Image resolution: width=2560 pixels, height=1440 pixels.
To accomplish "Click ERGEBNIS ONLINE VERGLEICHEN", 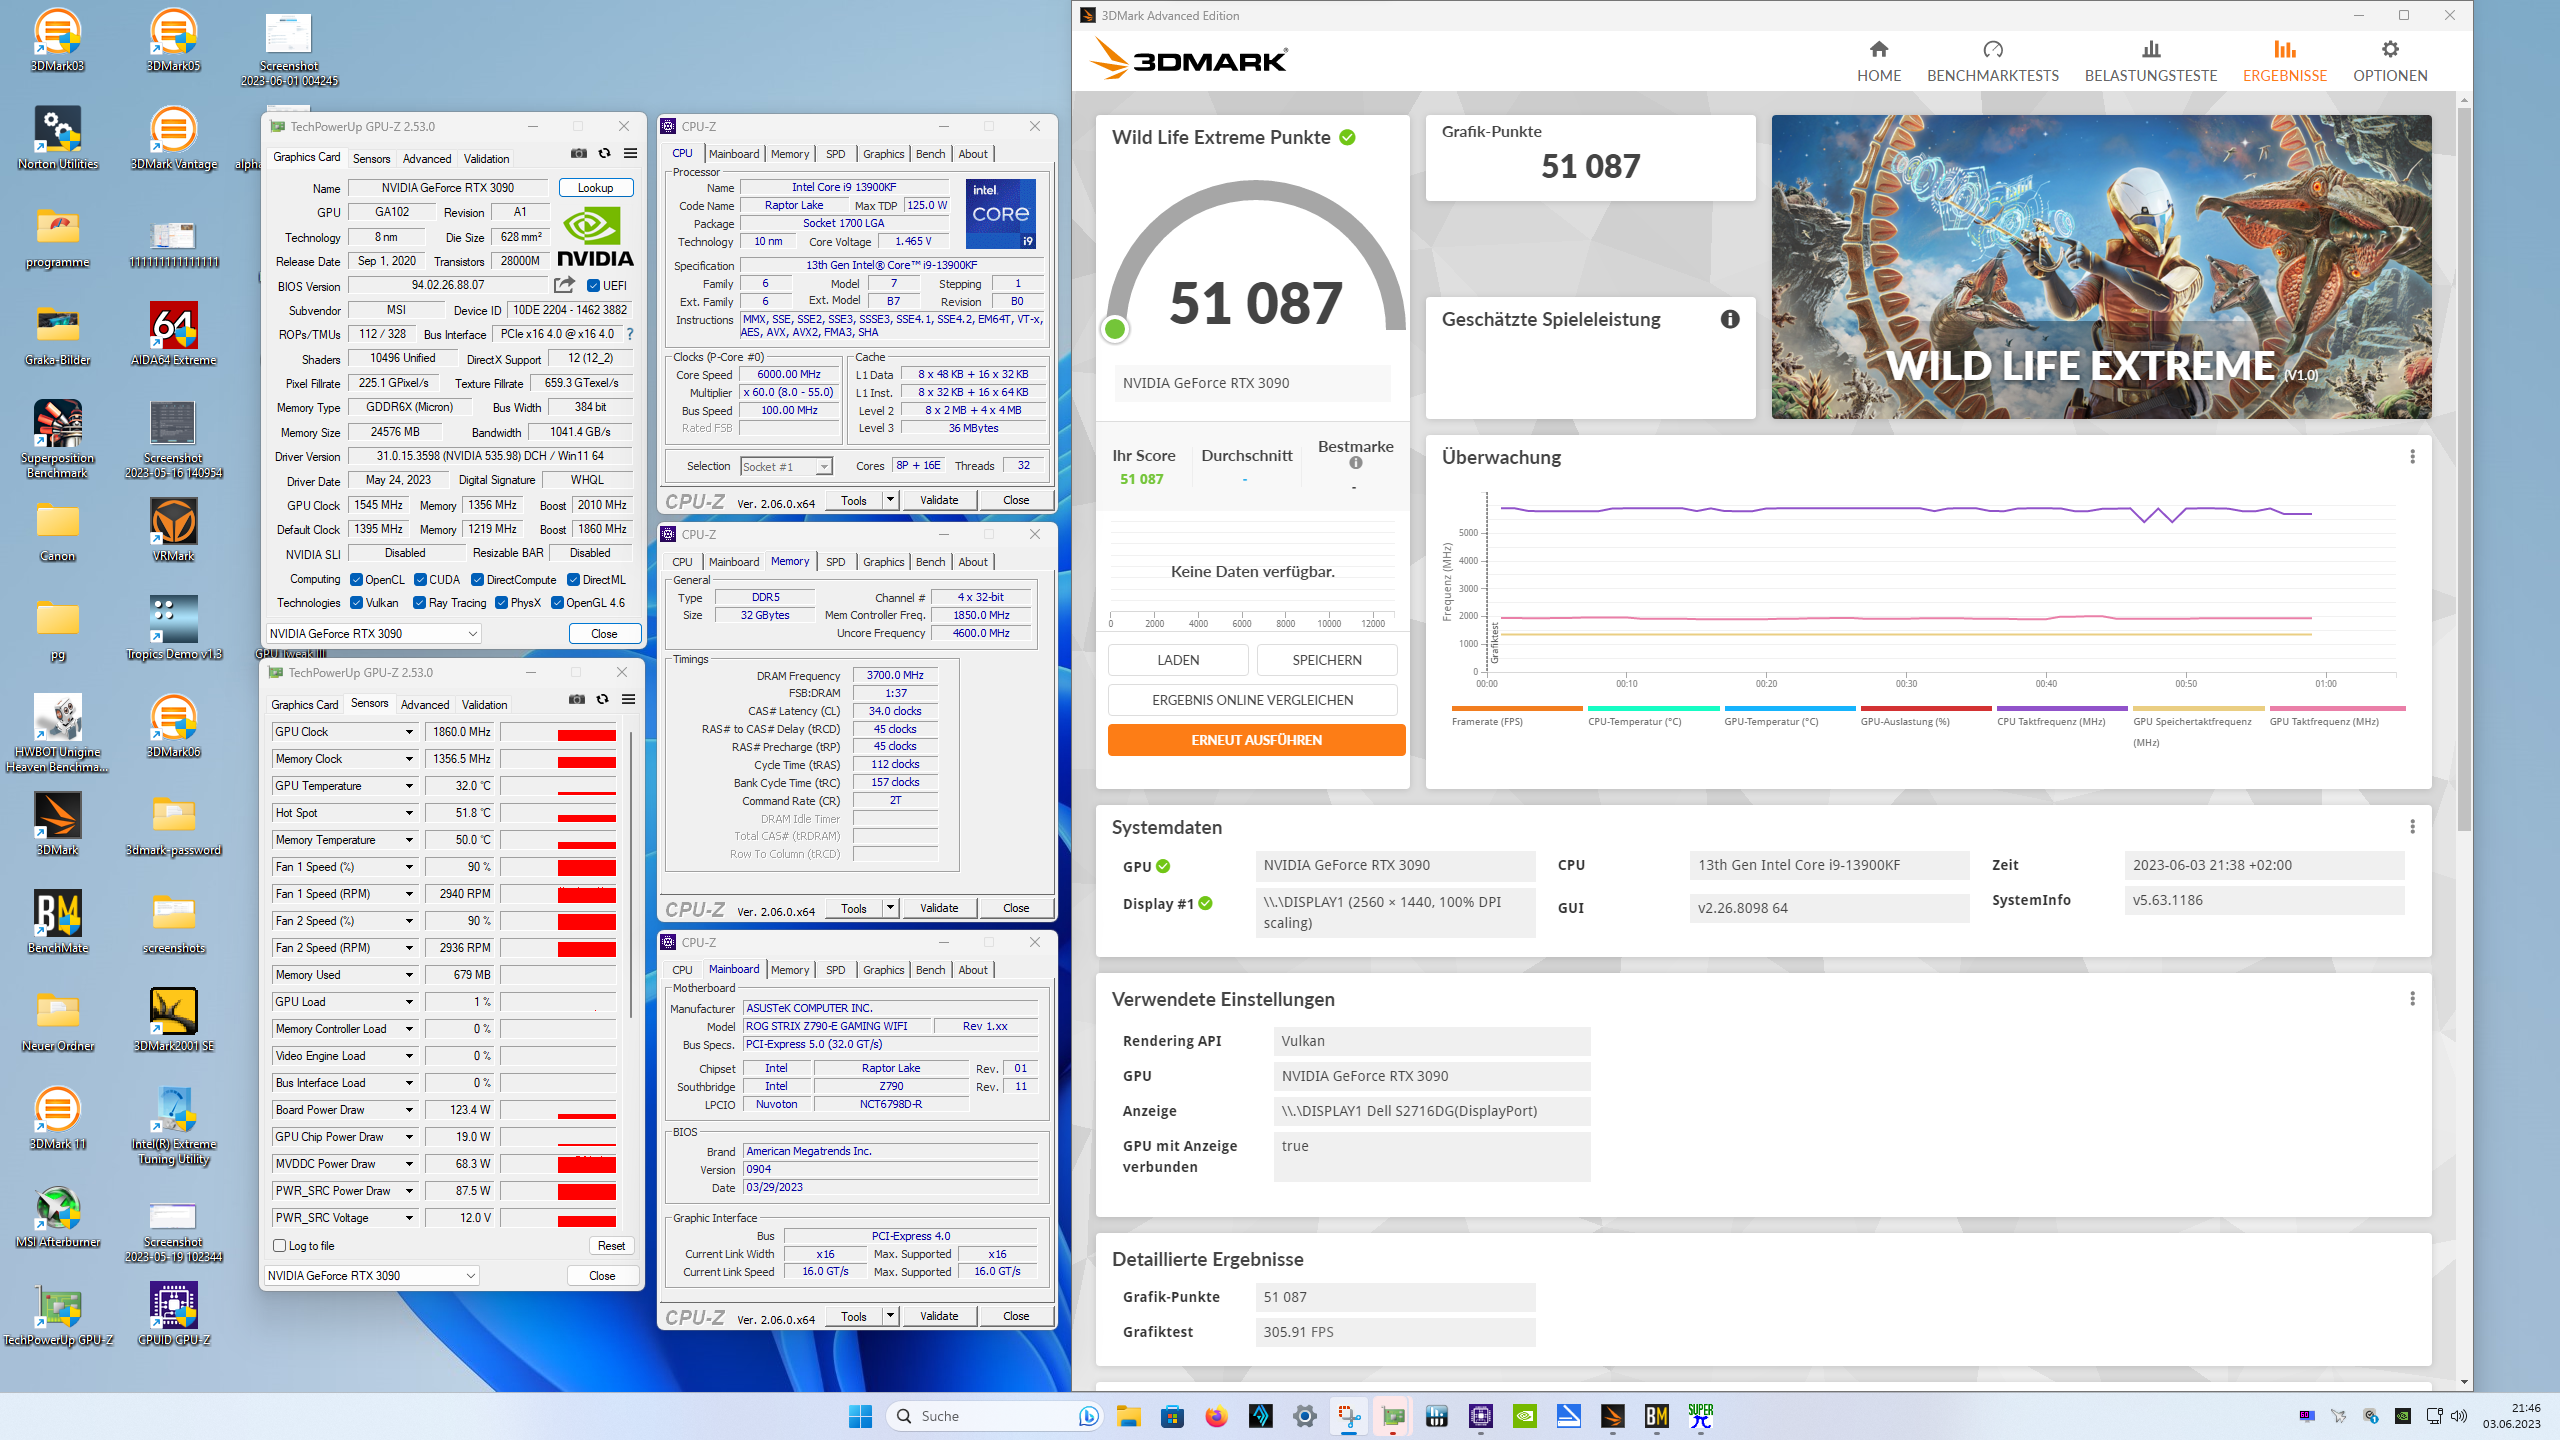I will pyautogui.click(x=1252, y=700).
